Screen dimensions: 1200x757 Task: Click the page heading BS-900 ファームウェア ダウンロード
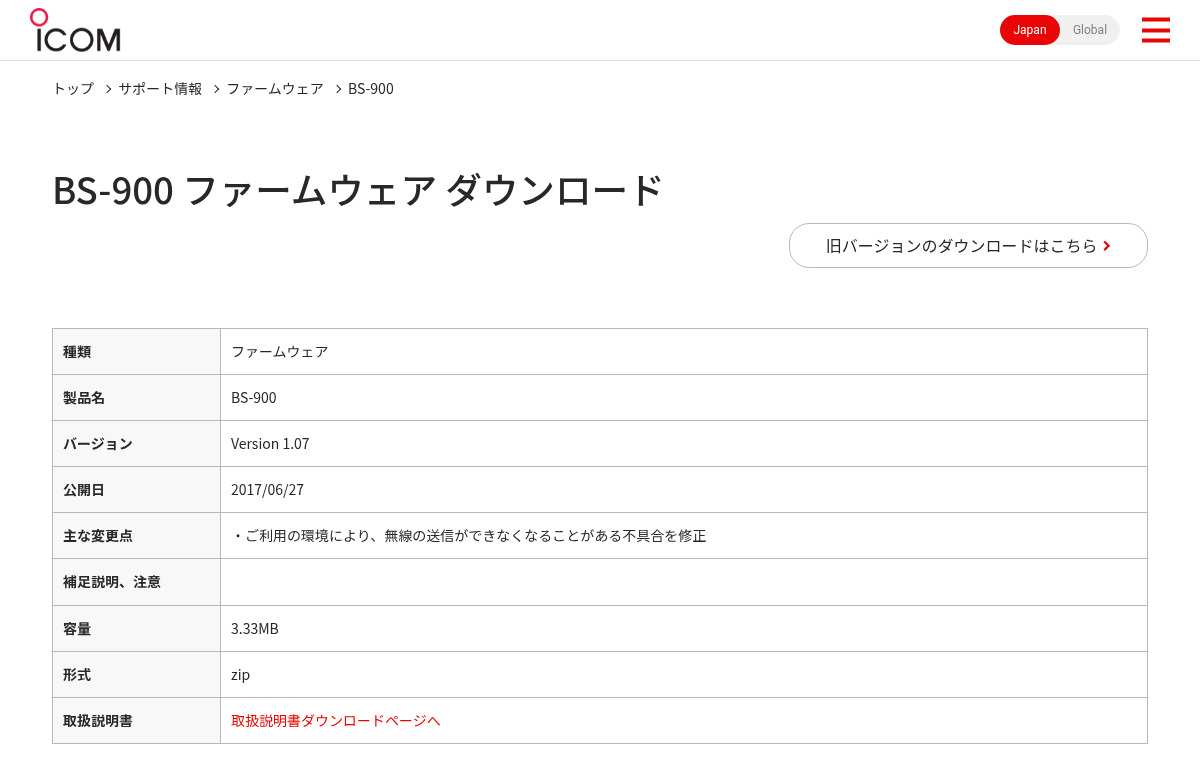(x=358, y=190)
